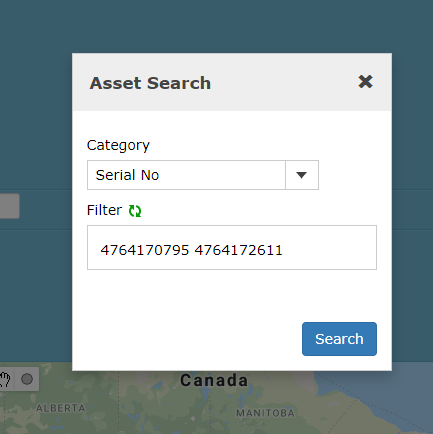Click inside the Filter text box
Image resolution: width=433 pixels, height=434 pixels.
(232, 247)
